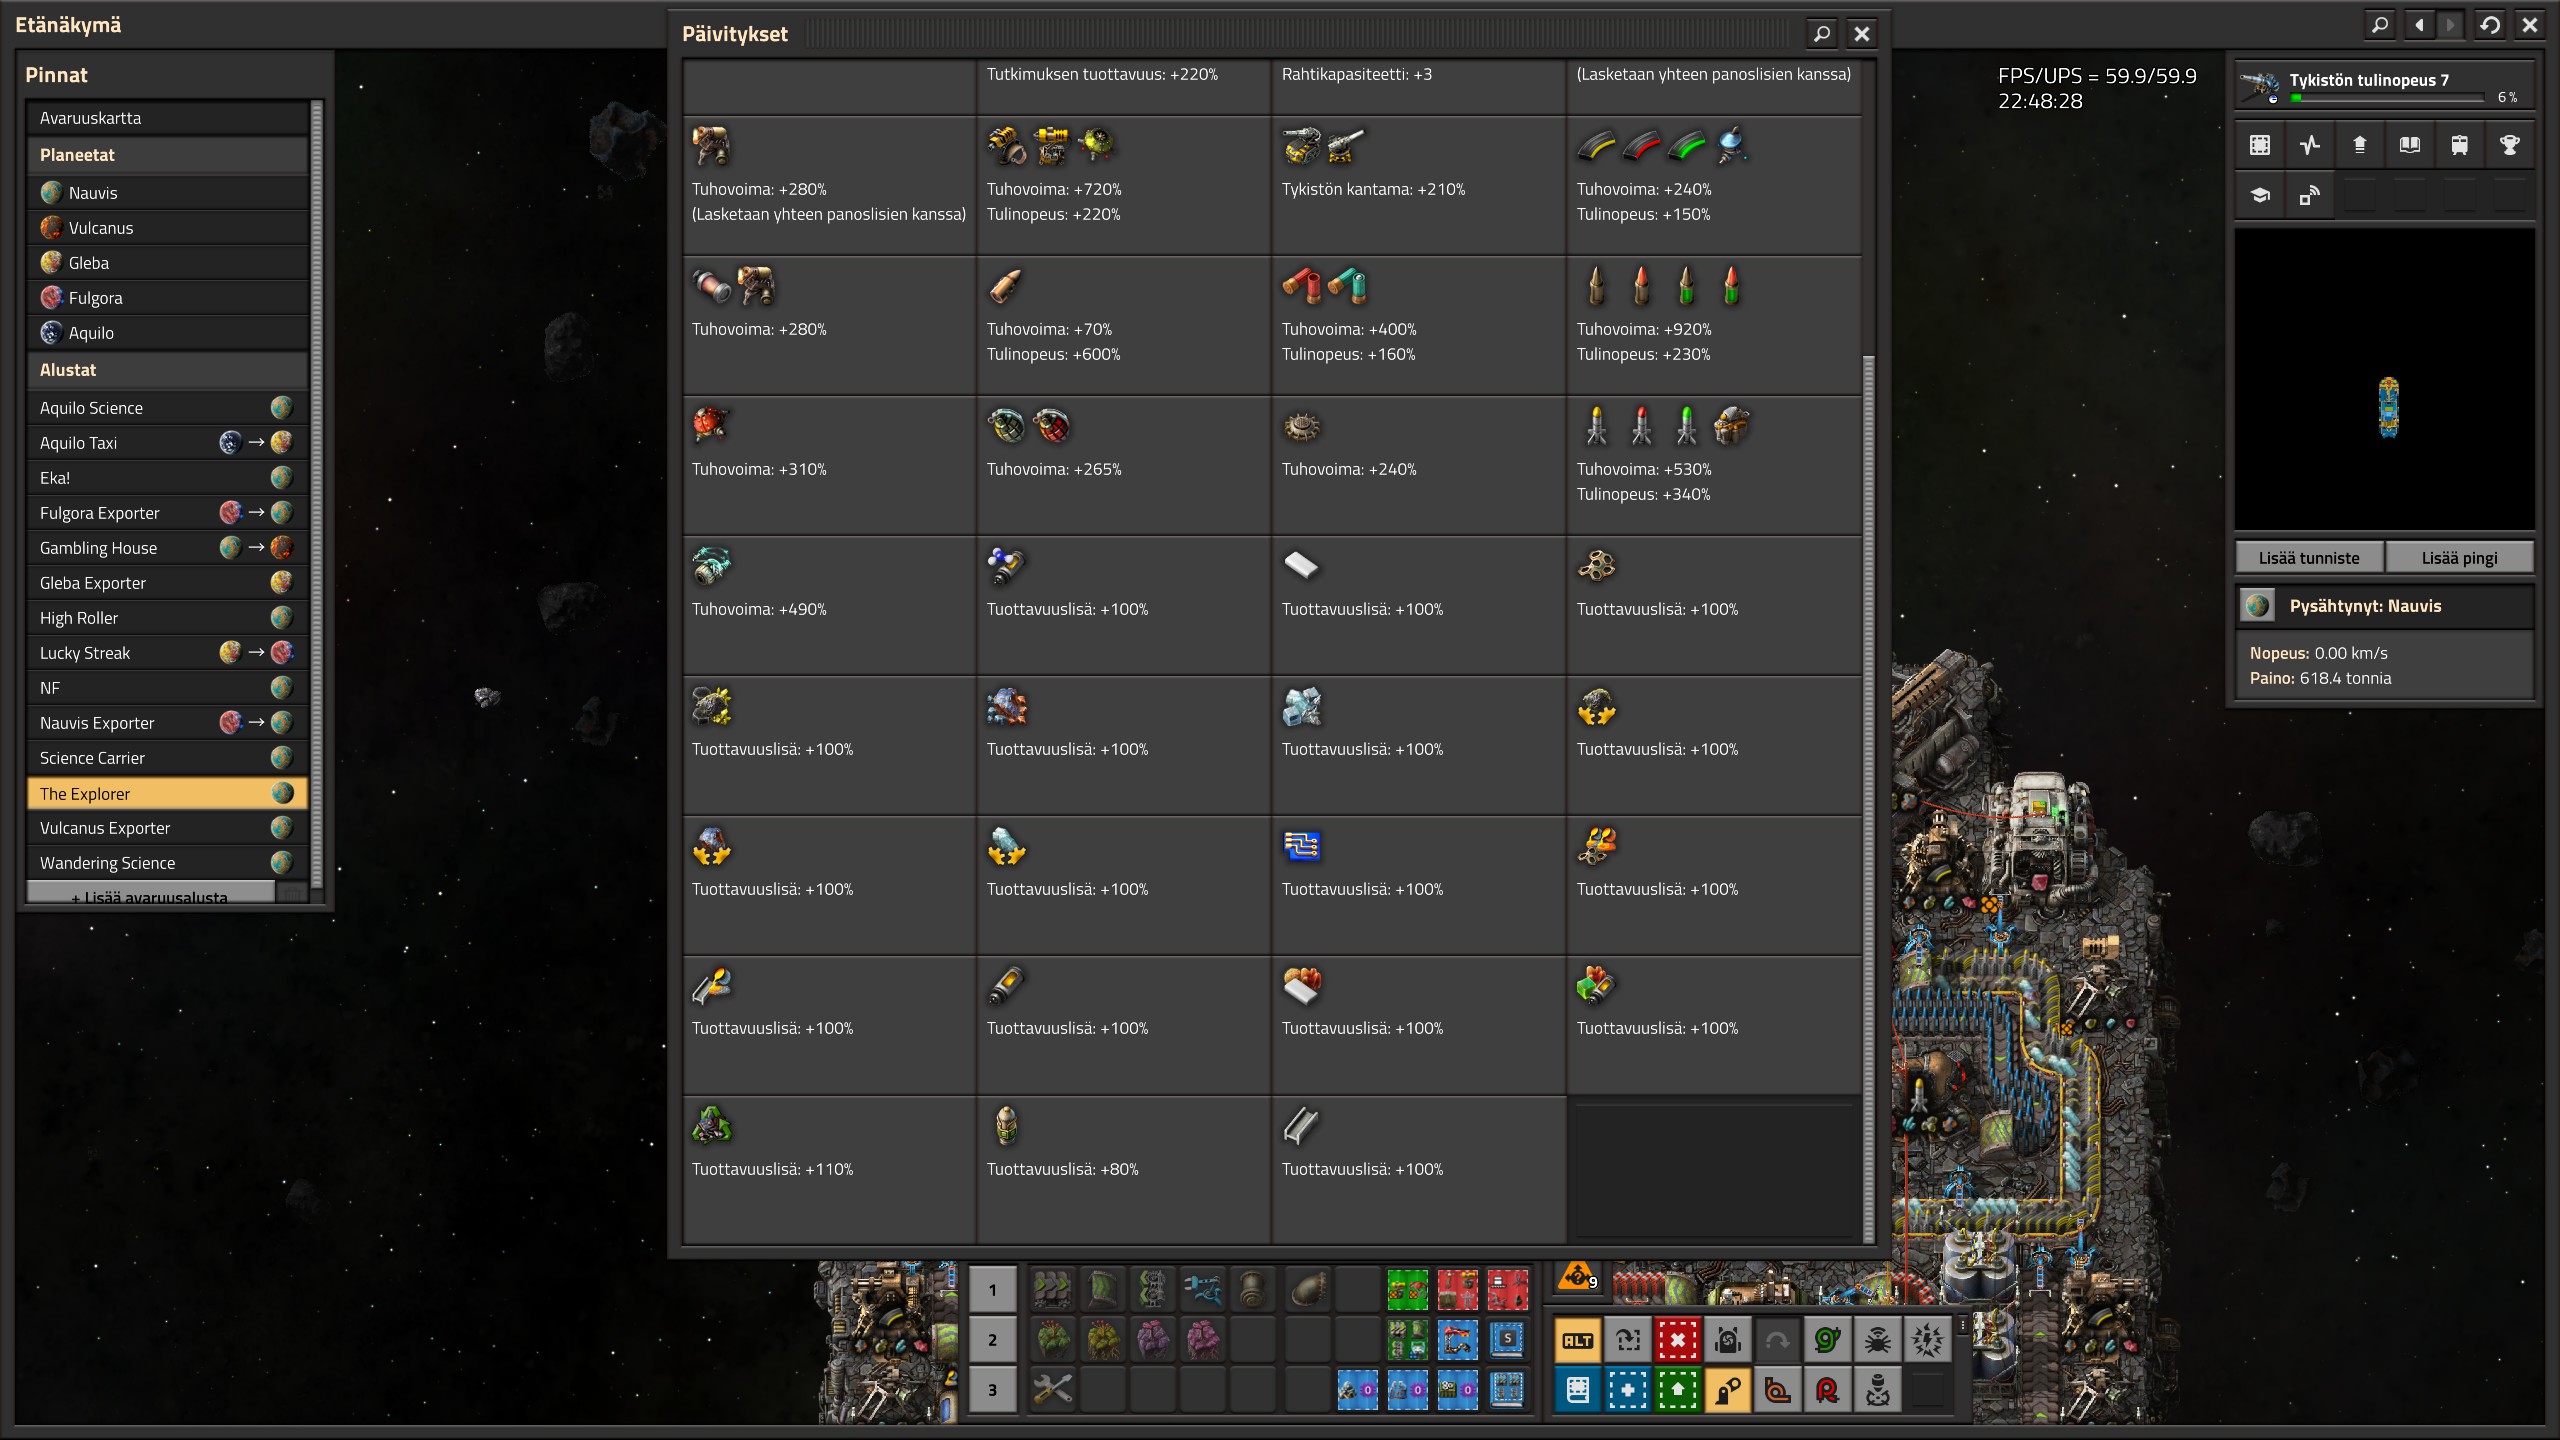Select the spidertron remote shortcut

1877,1340
